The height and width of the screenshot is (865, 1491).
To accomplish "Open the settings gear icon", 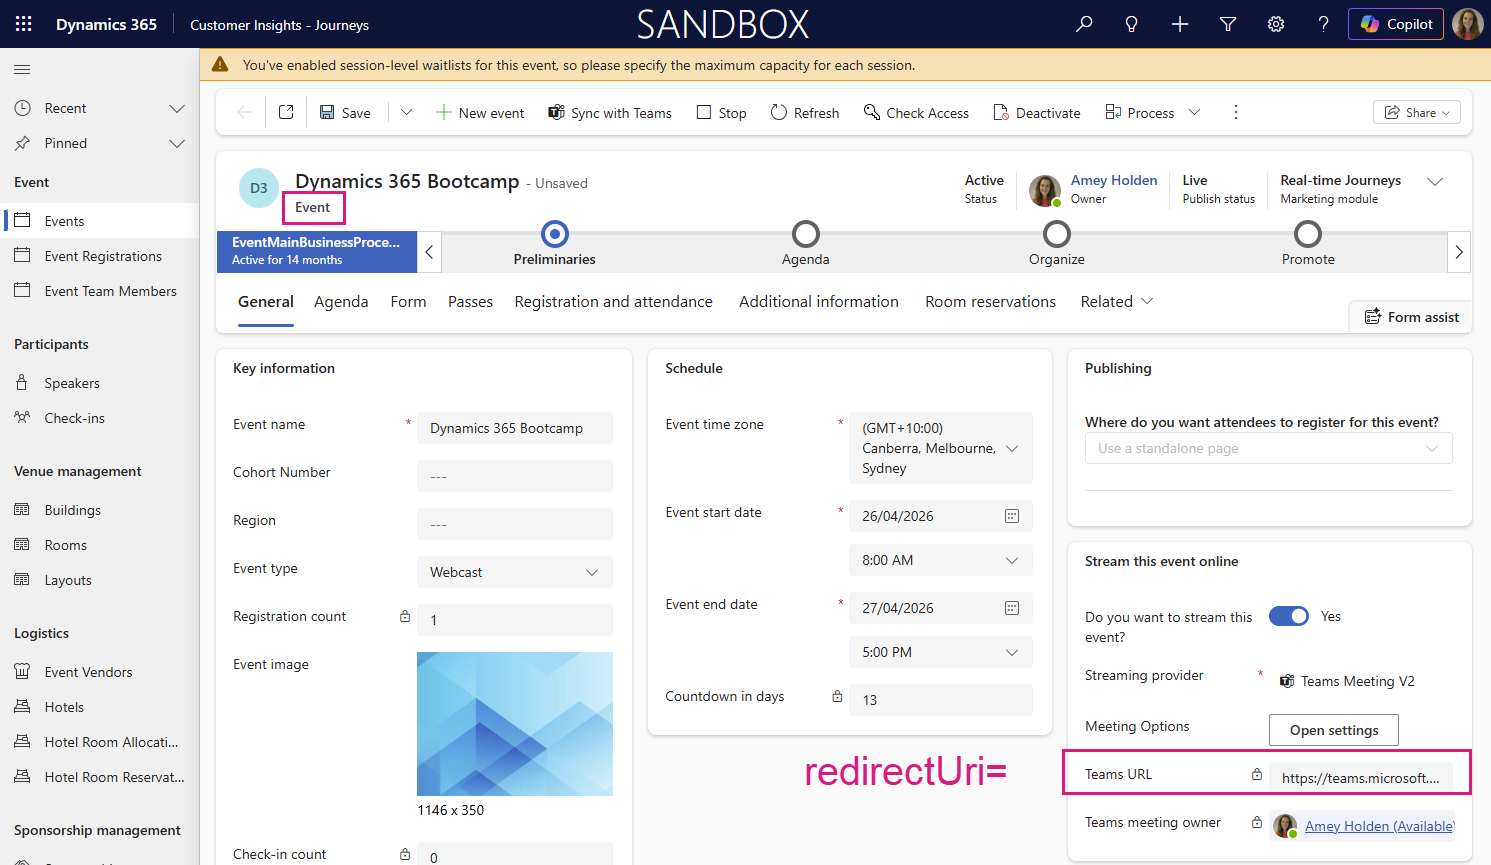I will tap(1276, 24).
